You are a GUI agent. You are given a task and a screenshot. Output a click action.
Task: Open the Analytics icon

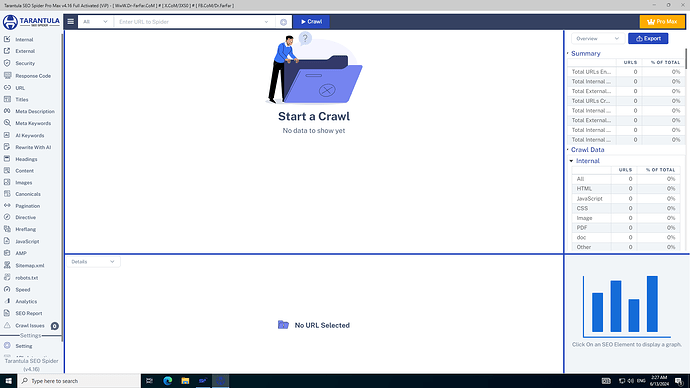[x=7, y=301]
